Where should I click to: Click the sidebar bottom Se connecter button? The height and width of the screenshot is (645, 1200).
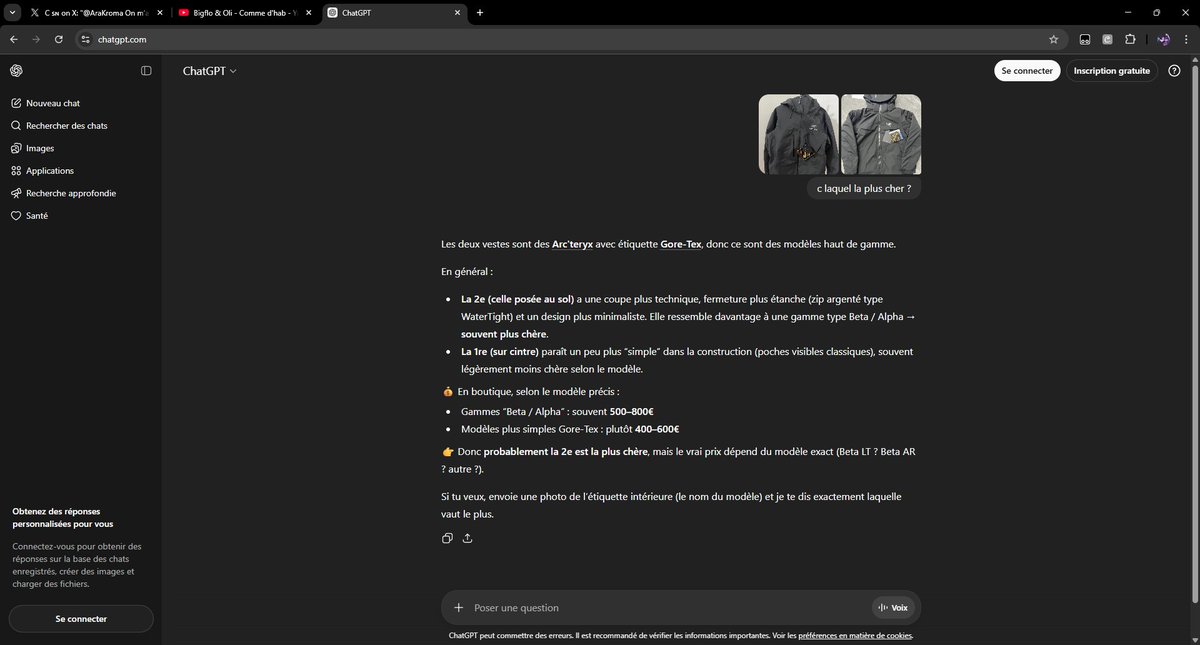point(81,619)
